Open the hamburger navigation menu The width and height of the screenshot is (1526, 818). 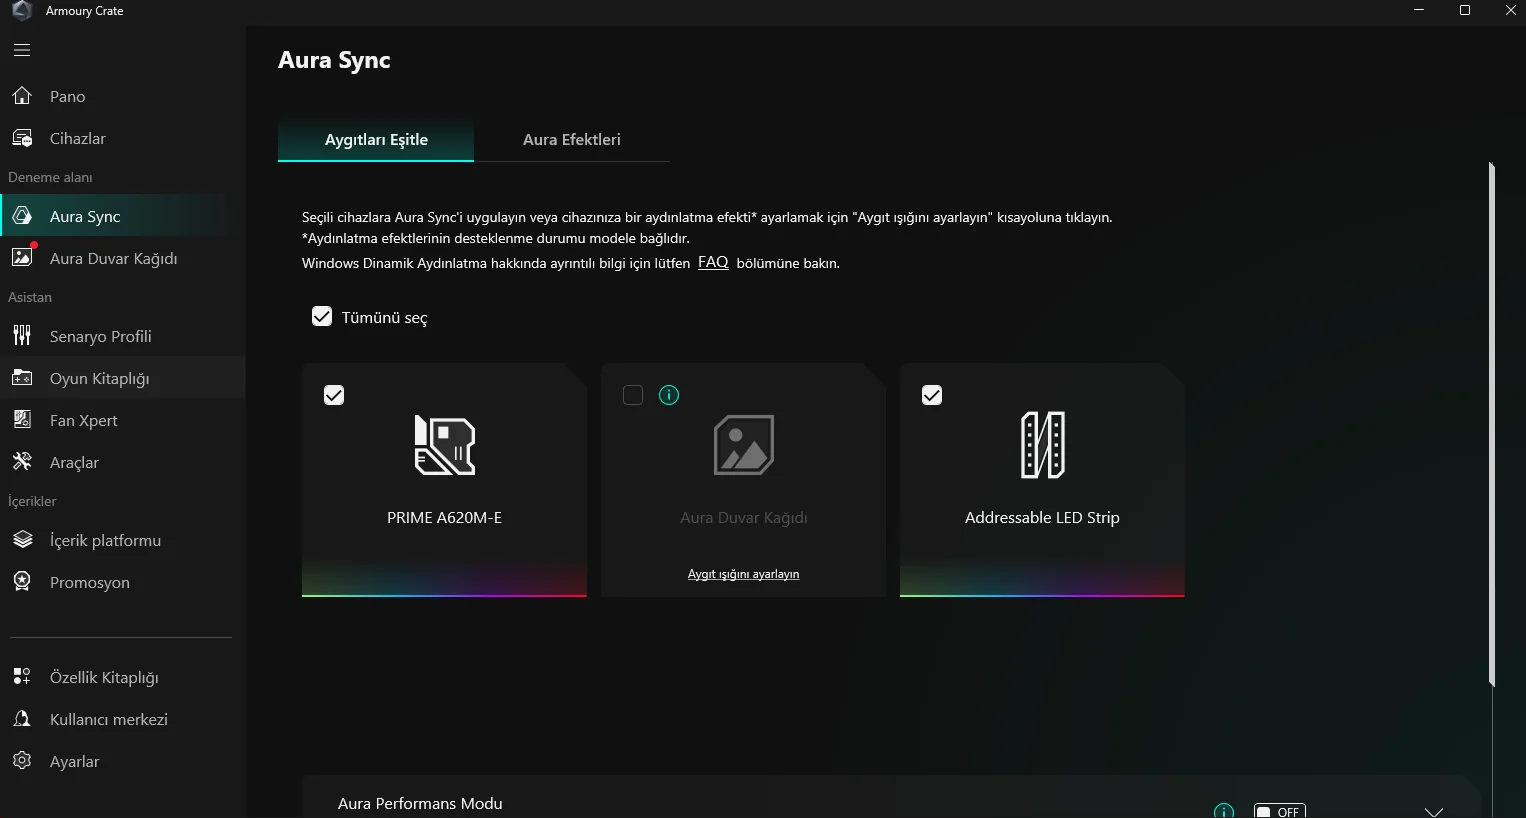(x=22, y=50)
